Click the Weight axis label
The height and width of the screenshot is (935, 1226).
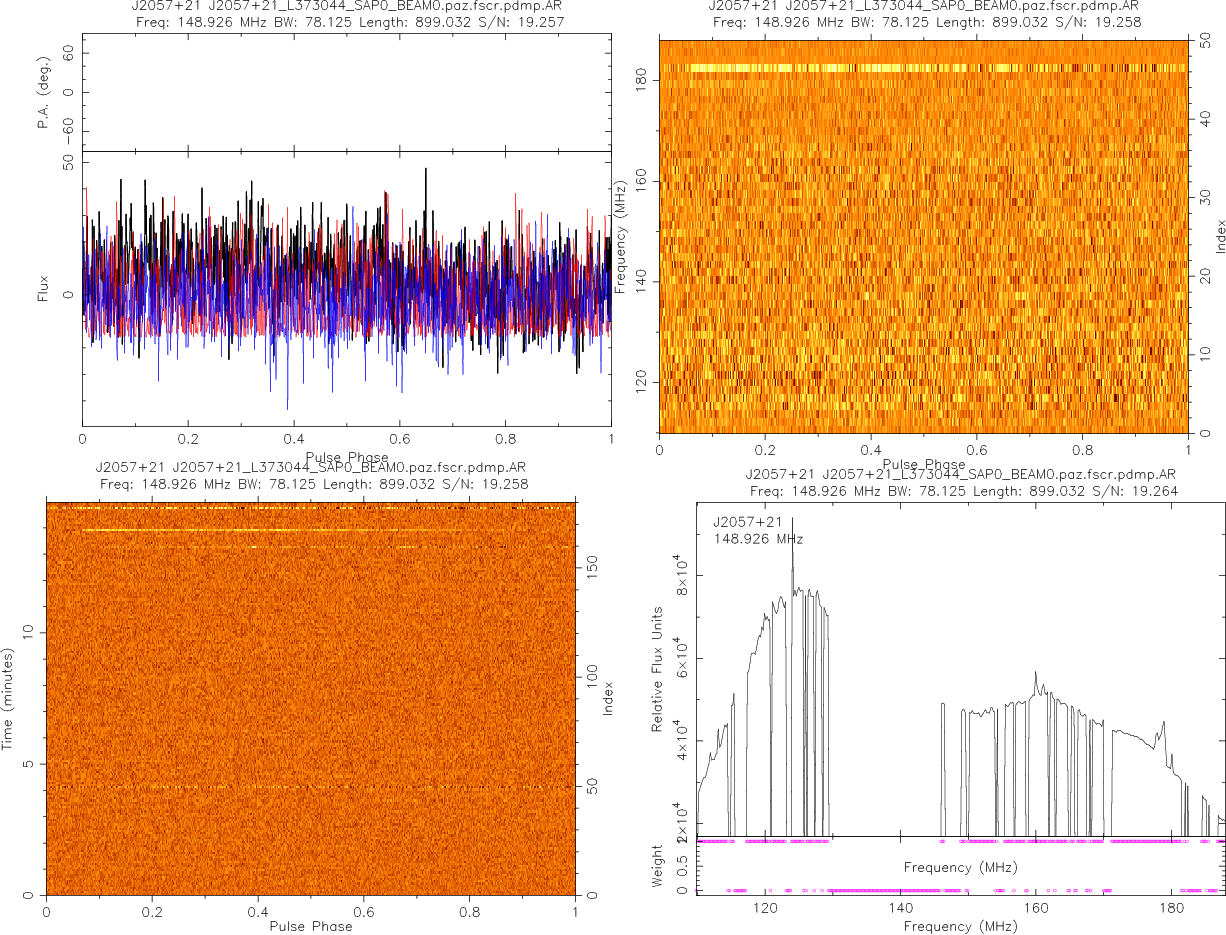point(658,864)
